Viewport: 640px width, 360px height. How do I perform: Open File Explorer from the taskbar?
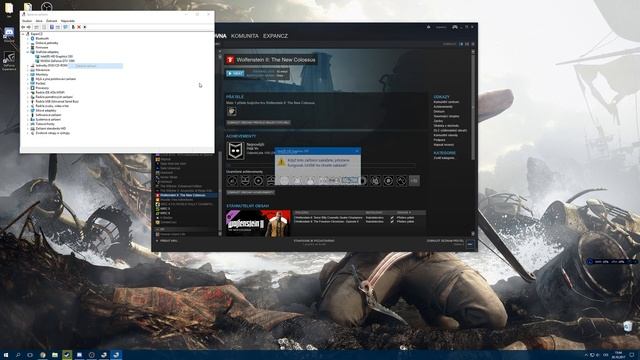click(55, 355)
